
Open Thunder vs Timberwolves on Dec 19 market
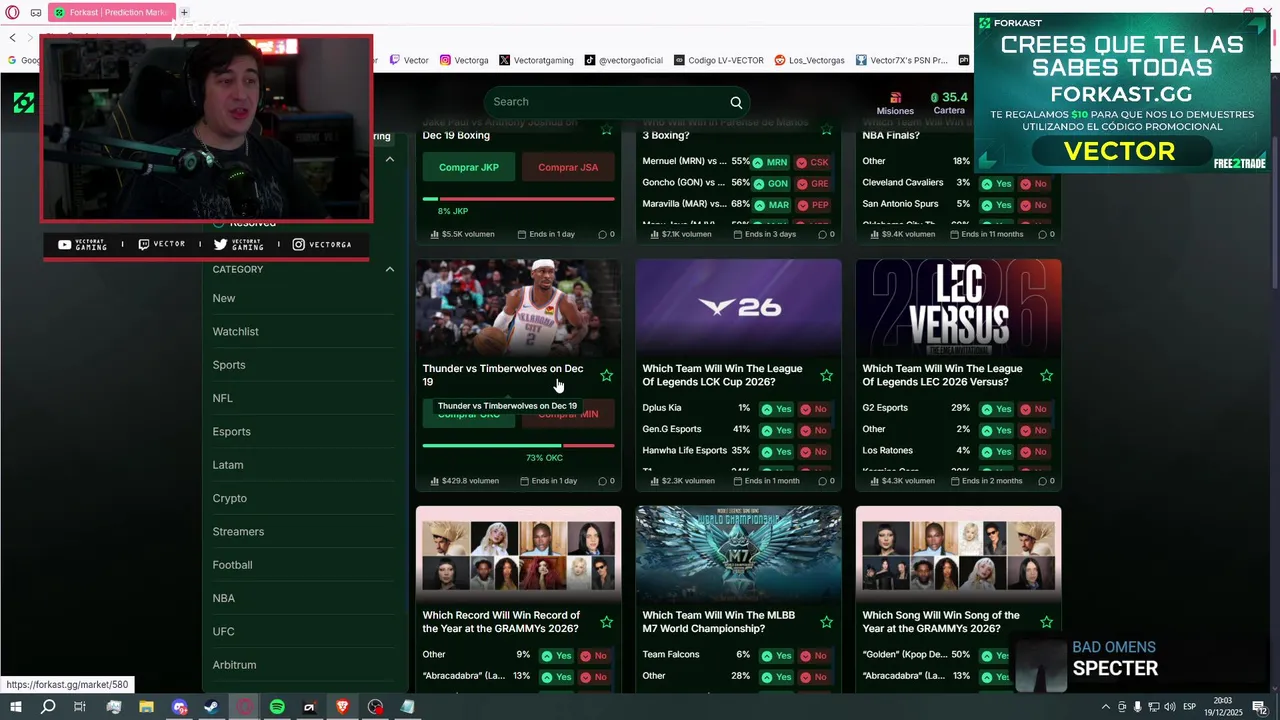(503, 375)
